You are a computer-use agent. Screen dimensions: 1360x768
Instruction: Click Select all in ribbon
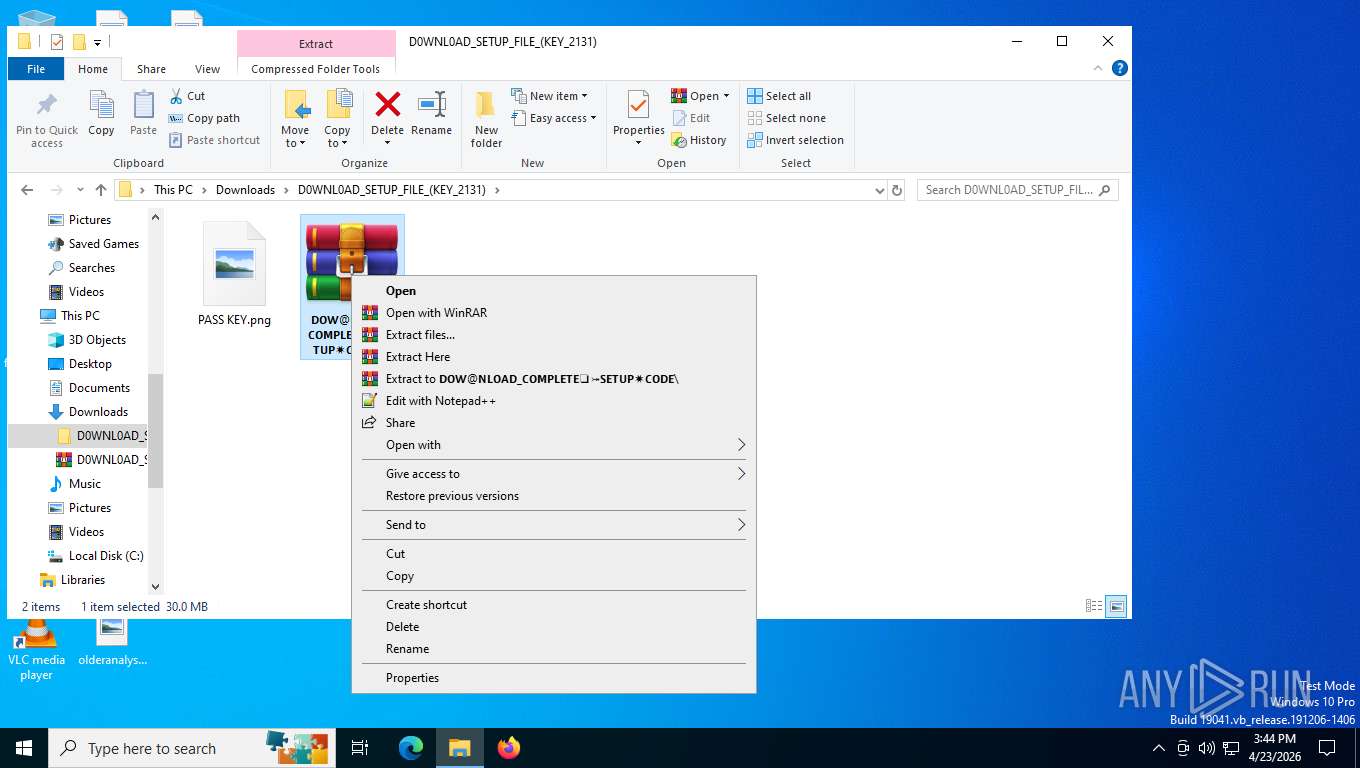[x=779, y=96]
